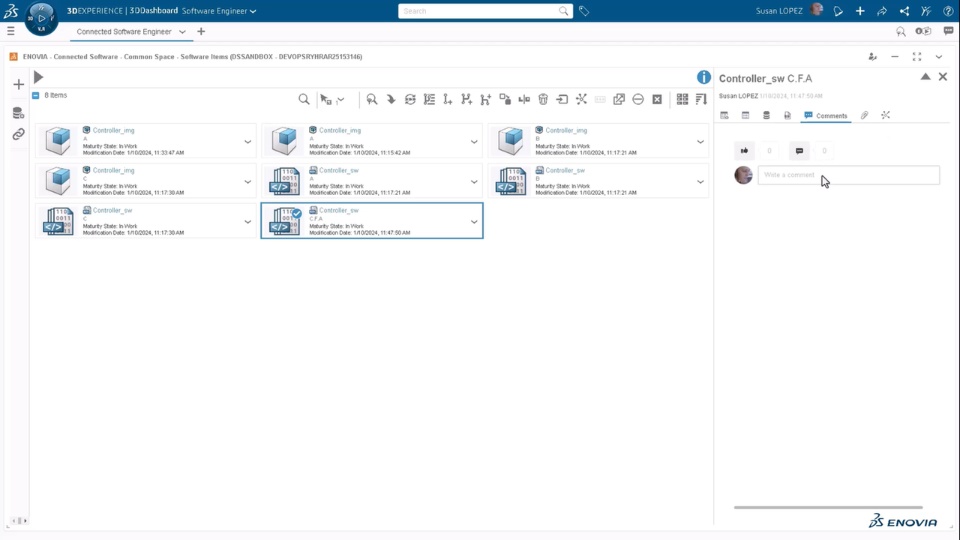This screenshot has height=540, width=960.
Task: Click the 3DEXPERIENCE compass button
Action: tap(41, 18)
